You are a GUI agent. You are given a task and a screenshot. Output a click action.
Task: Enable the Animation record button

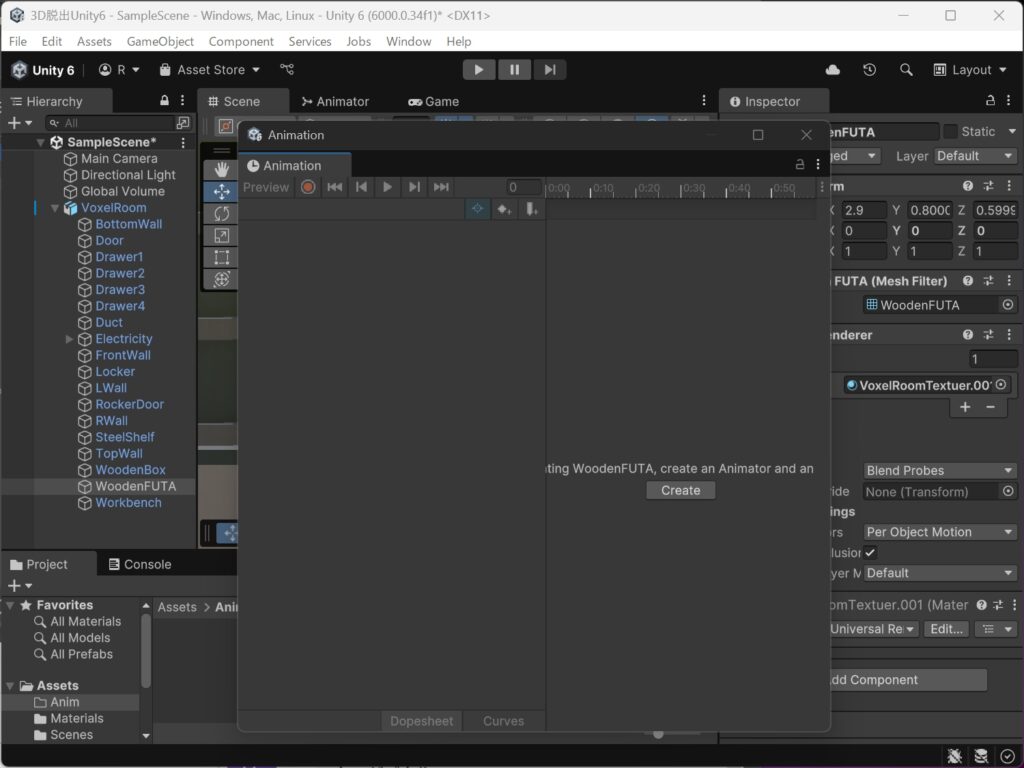308,187
